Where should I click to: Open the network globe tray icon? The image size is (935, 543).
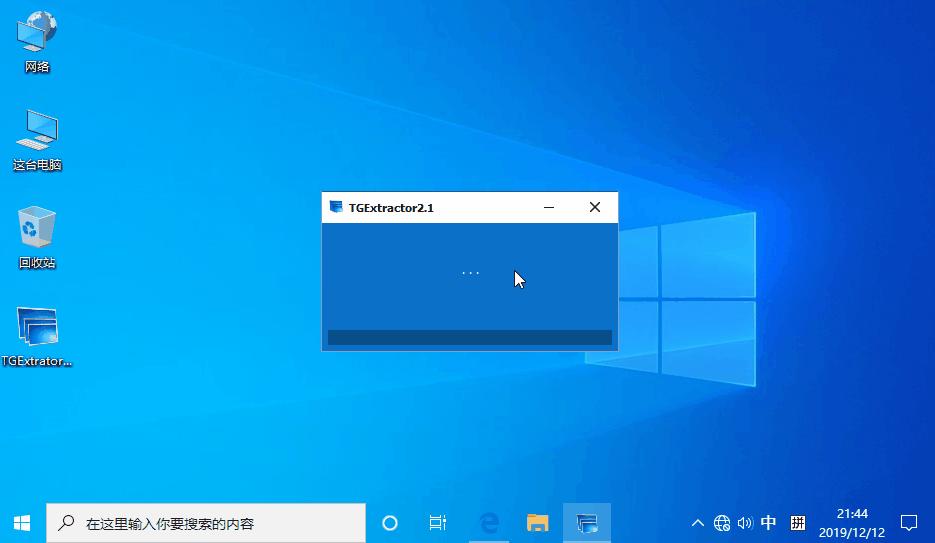[x=722, y=523]
